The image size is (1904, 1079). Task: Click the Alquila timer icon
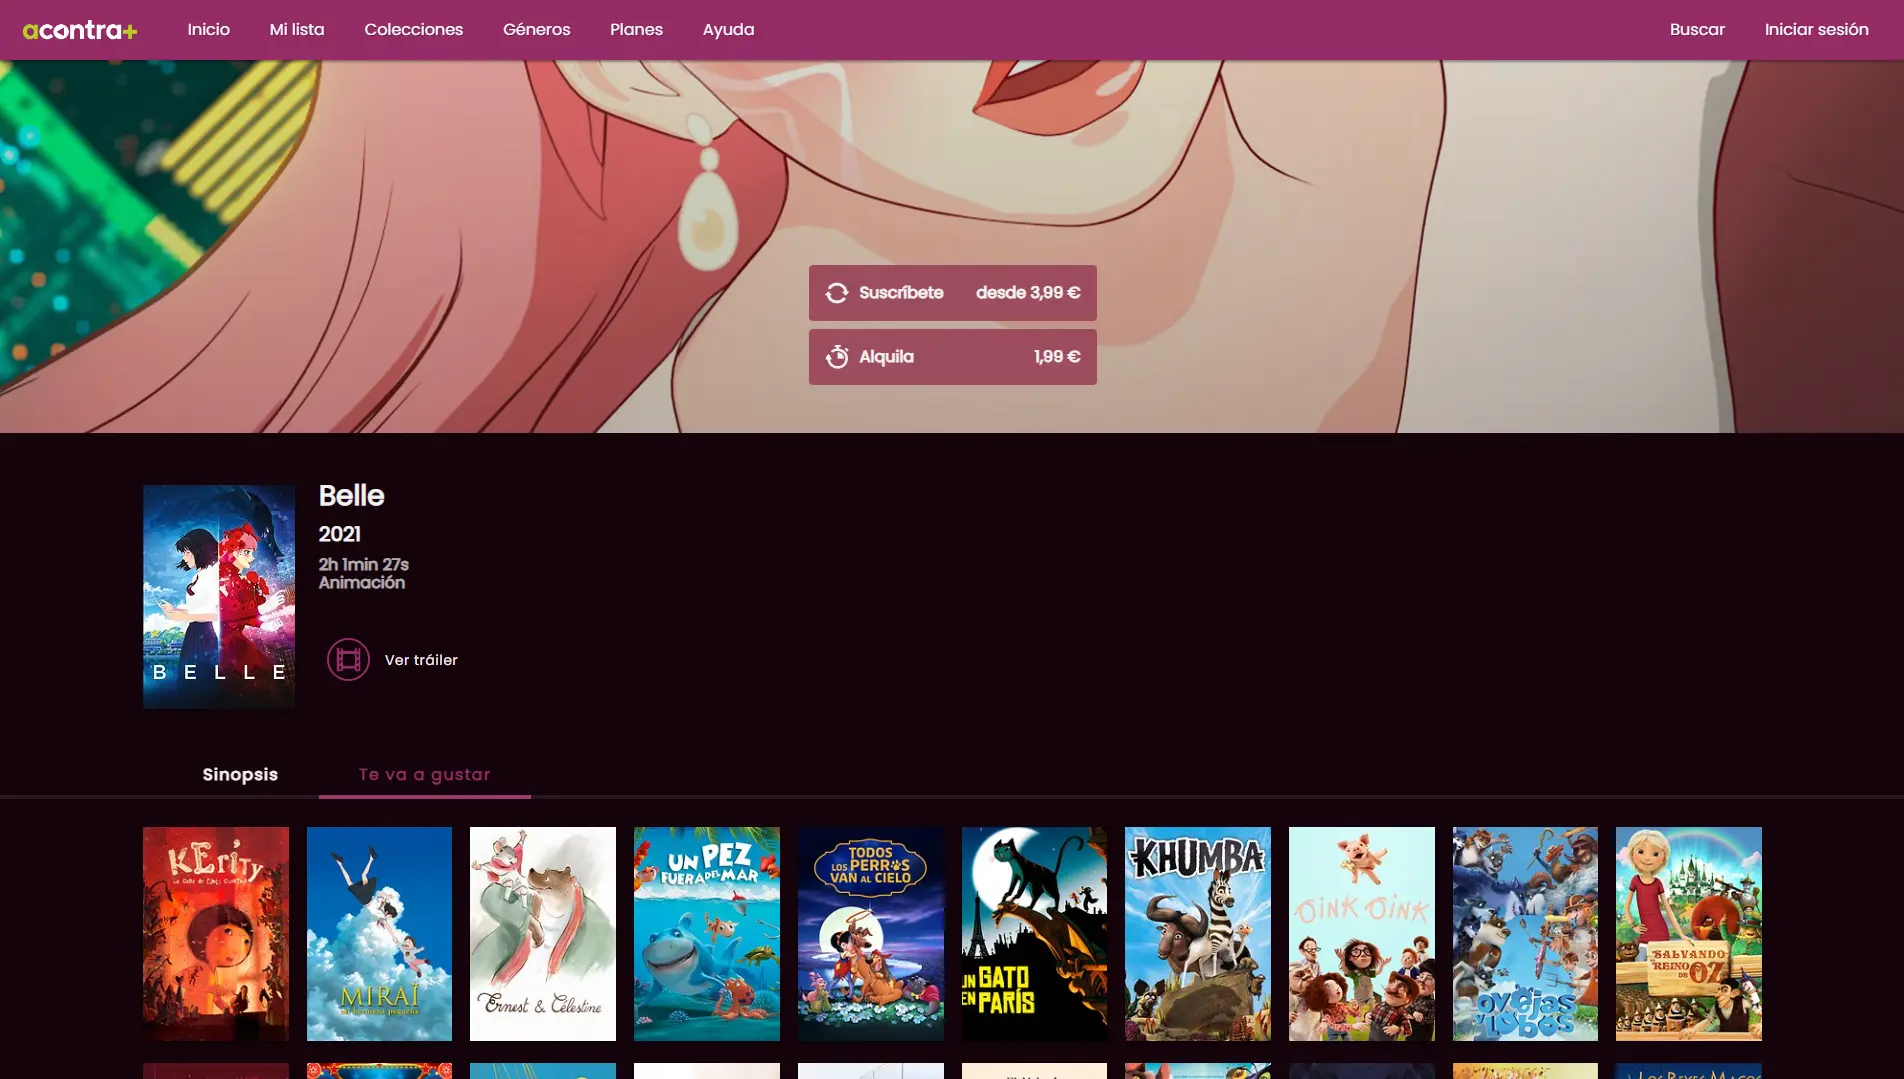(837, 357)
